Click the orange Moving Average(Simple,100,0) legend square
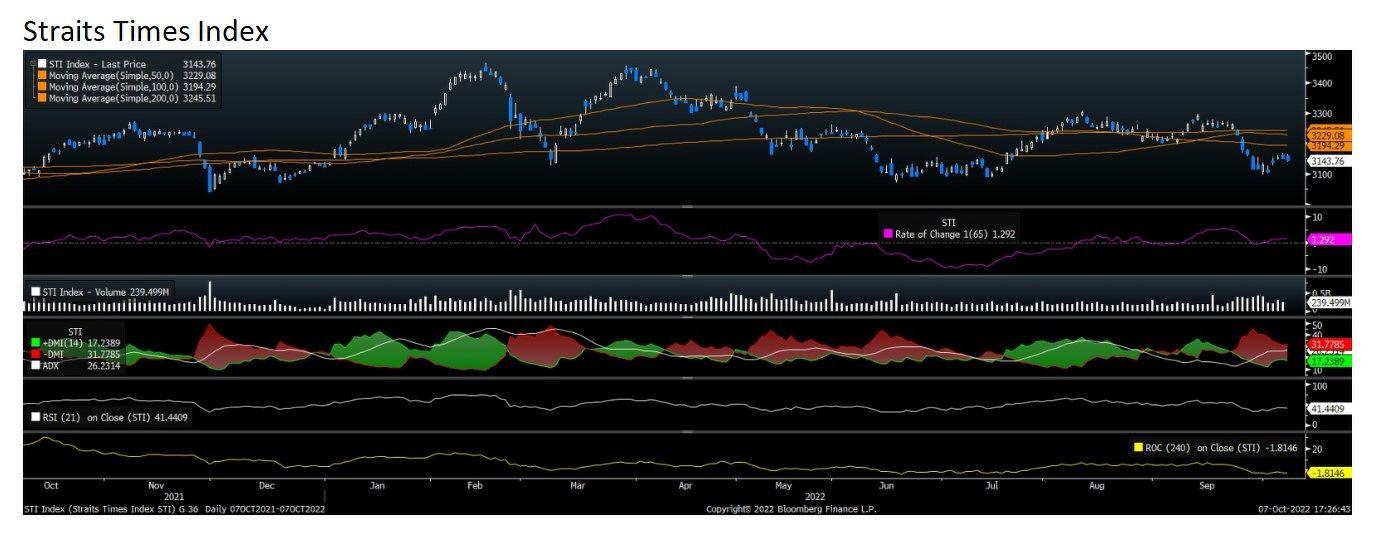The height and width of the screenshot is (541, 1377). pos(42,87)
